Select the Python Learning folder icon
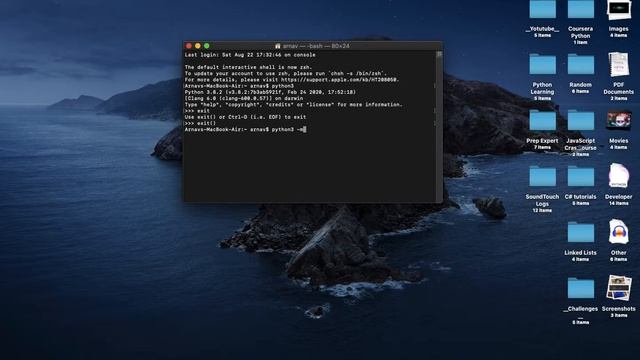 (542, 64)
